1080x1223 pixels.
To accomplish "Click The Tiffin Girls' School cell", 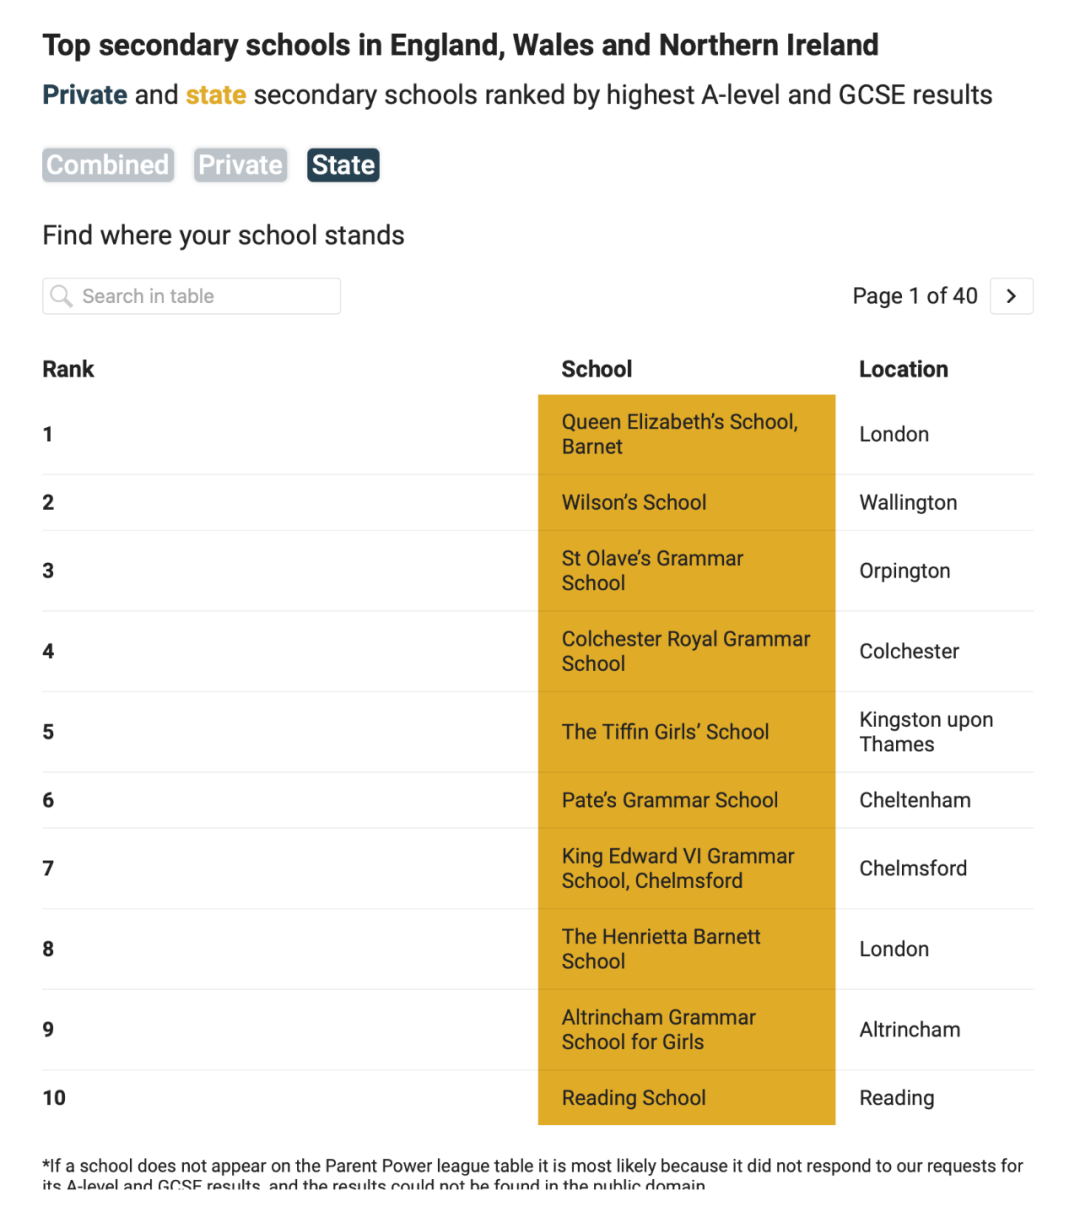I will [x=666, y=732].
